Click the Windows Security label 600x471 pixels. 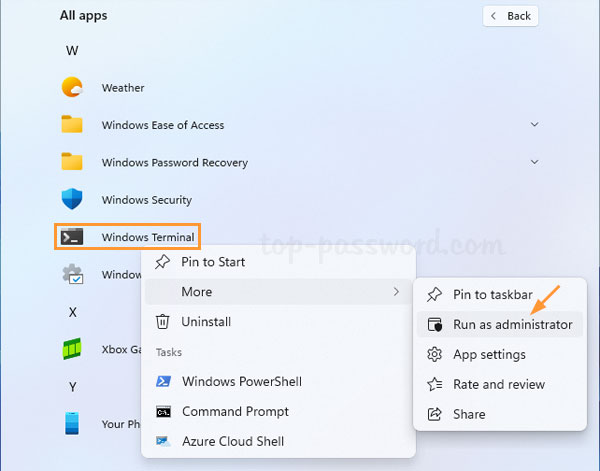[147, 200]
